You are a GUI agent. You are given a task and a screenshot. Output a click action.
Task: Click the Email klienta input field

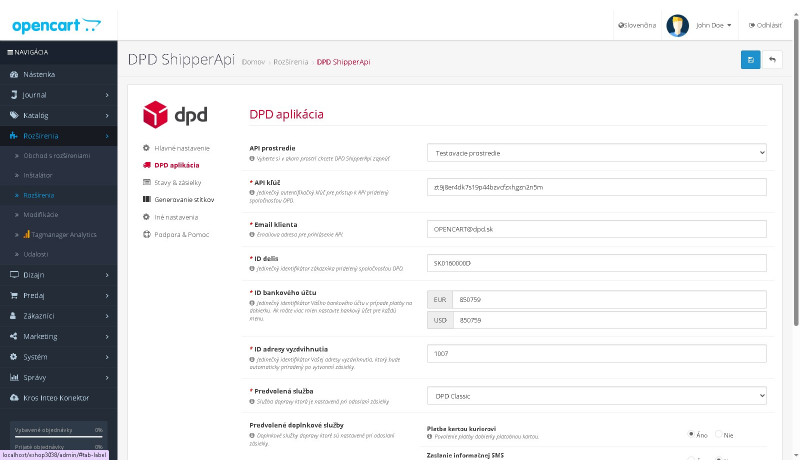tap(596, 229)
